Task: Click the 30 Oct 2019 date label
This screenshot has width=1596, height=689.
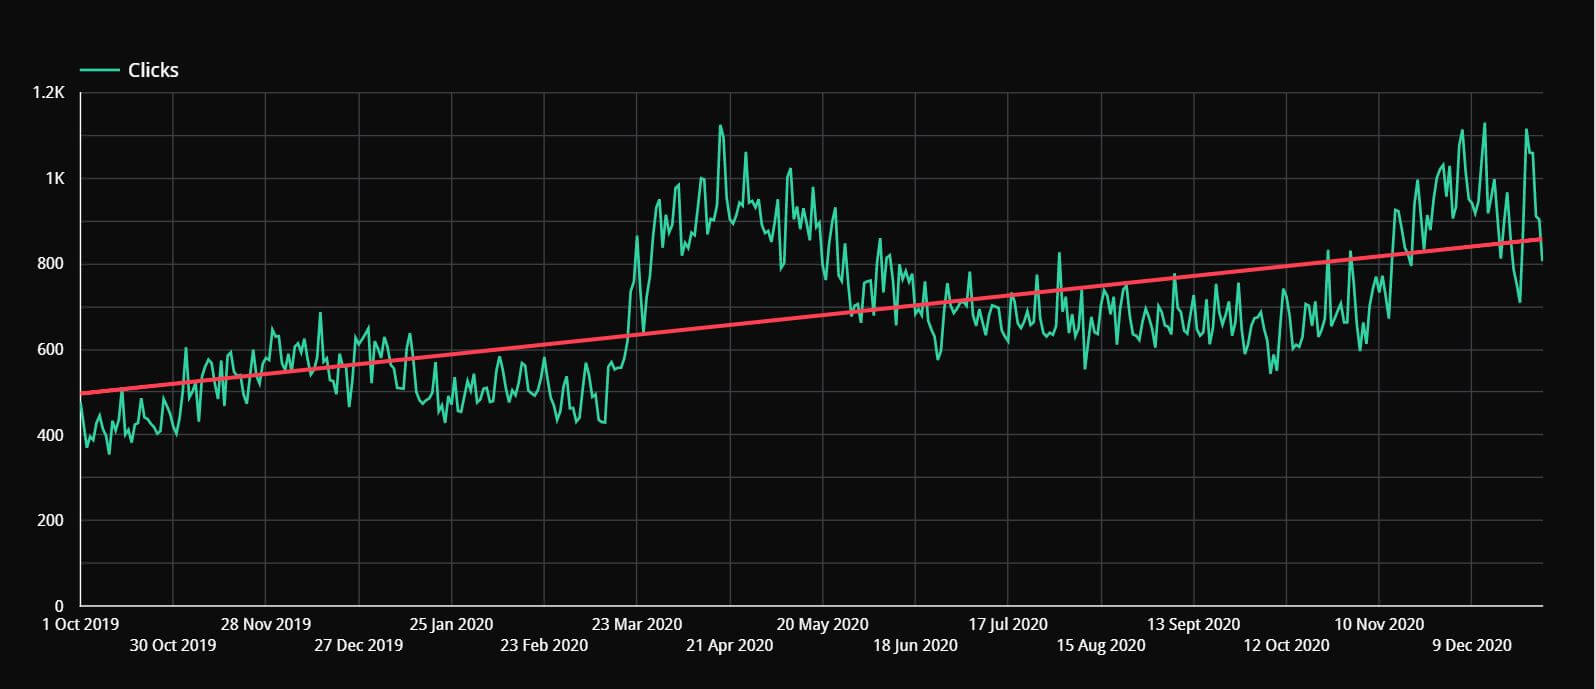Action: [x=173, y=645]
